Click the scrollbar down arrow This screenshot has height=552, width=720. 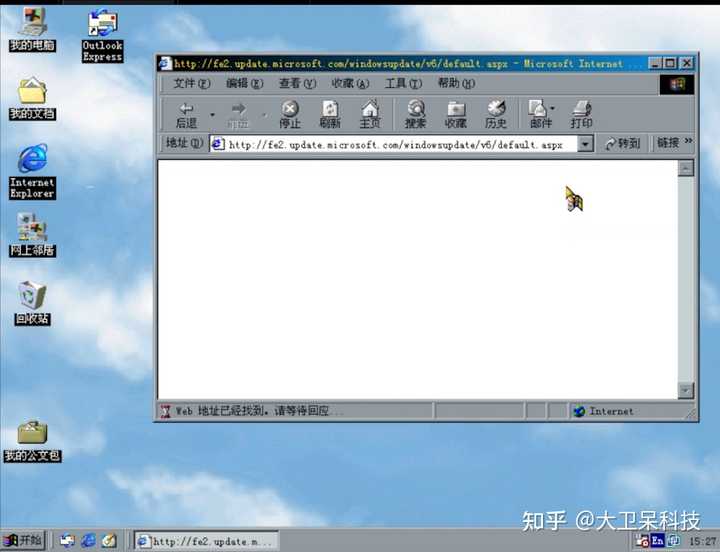[686, 390]
